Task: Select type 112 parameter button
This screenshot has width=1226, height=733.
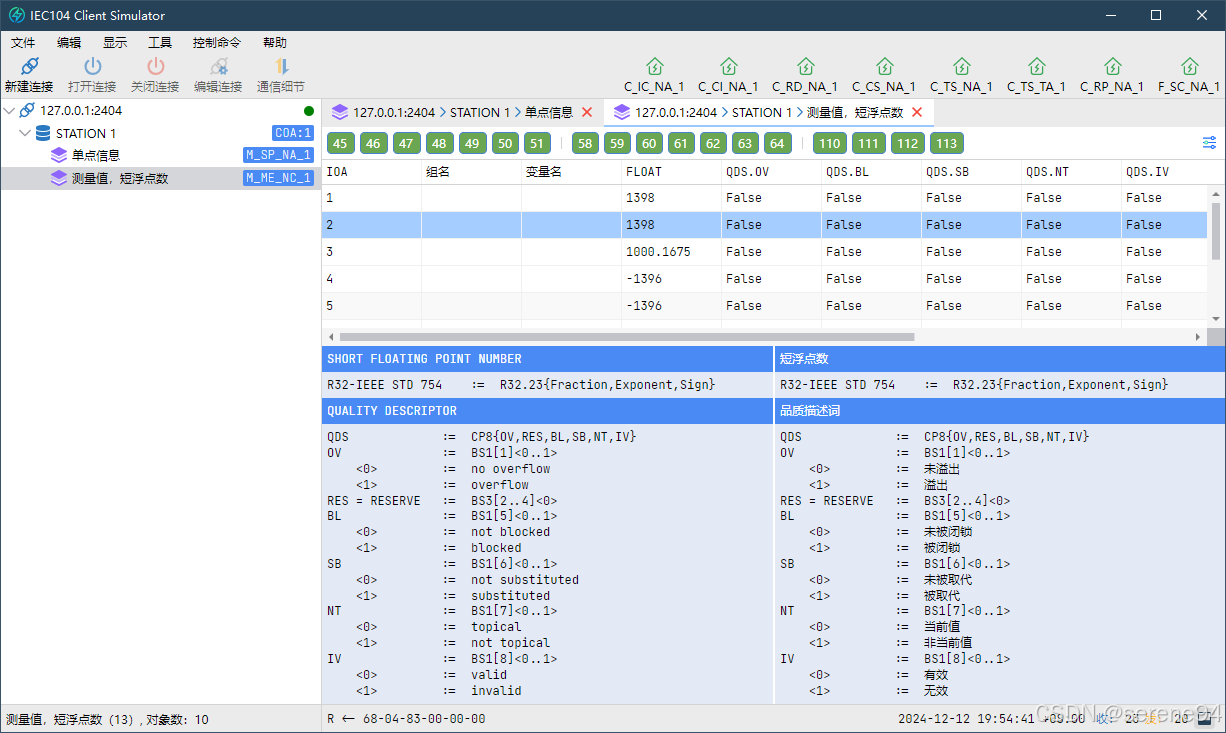Action: coord(908,143)
